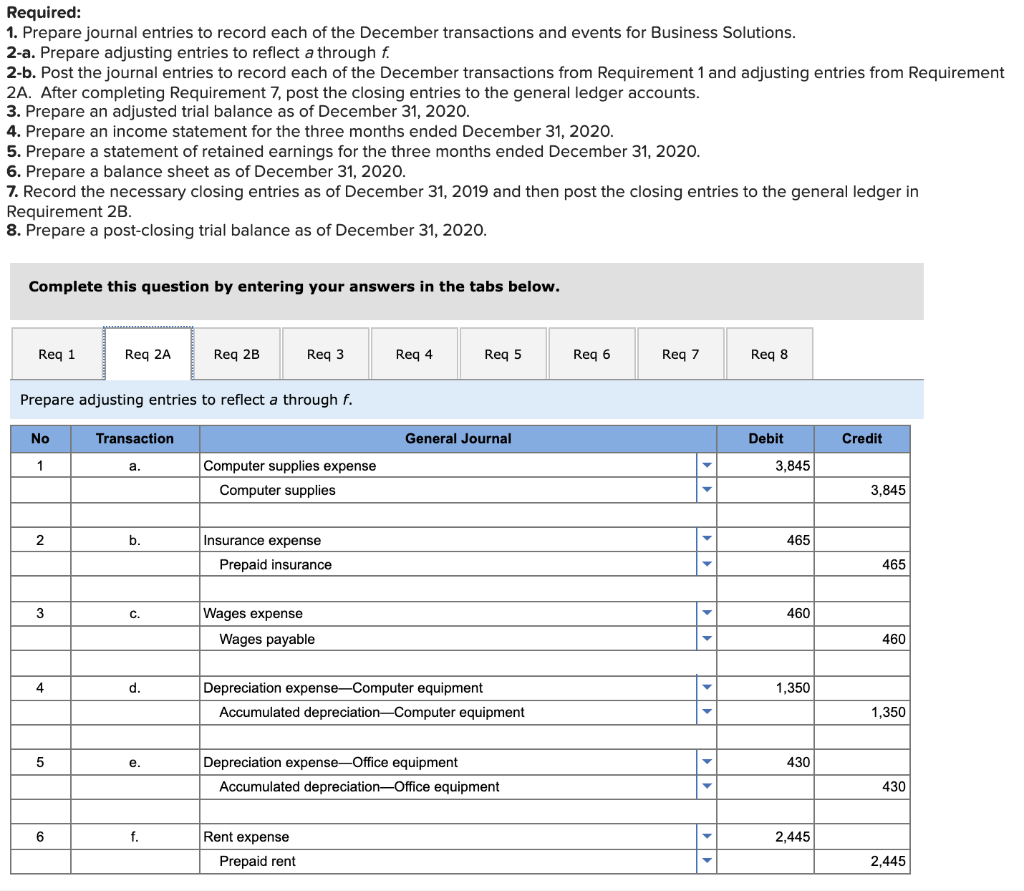
Task: Switch to the Req 2B tab
Action: (x=237, y=353)
